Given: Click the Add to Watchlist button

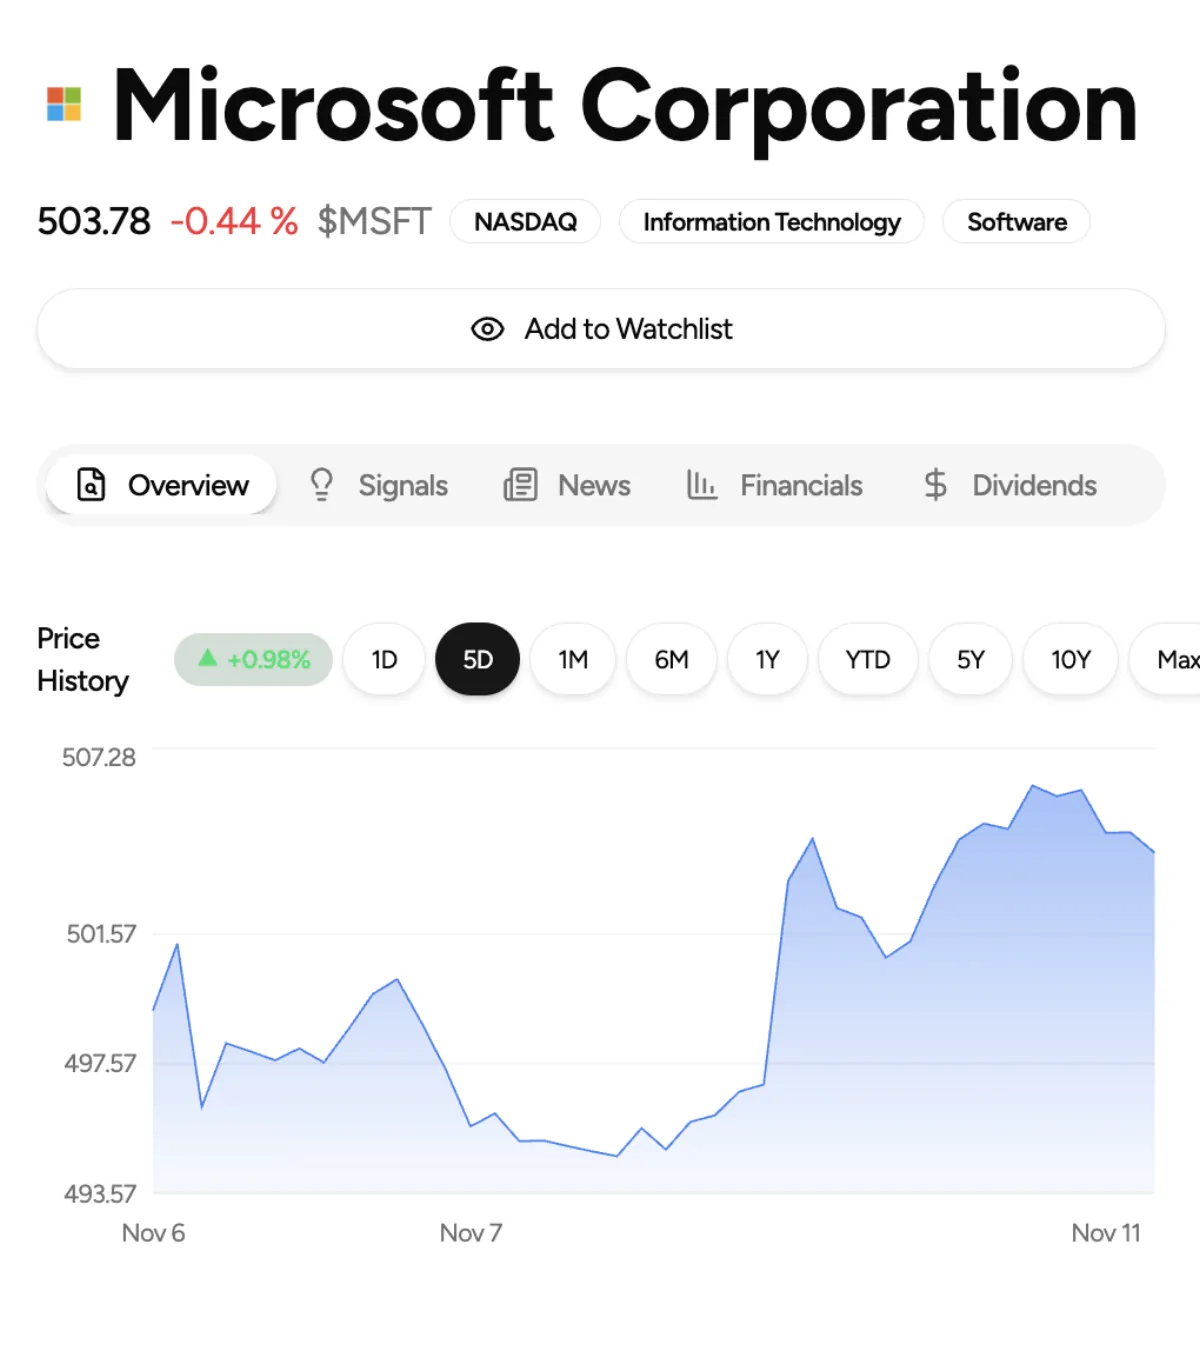Looking at the screenshot, I should 600,329.
